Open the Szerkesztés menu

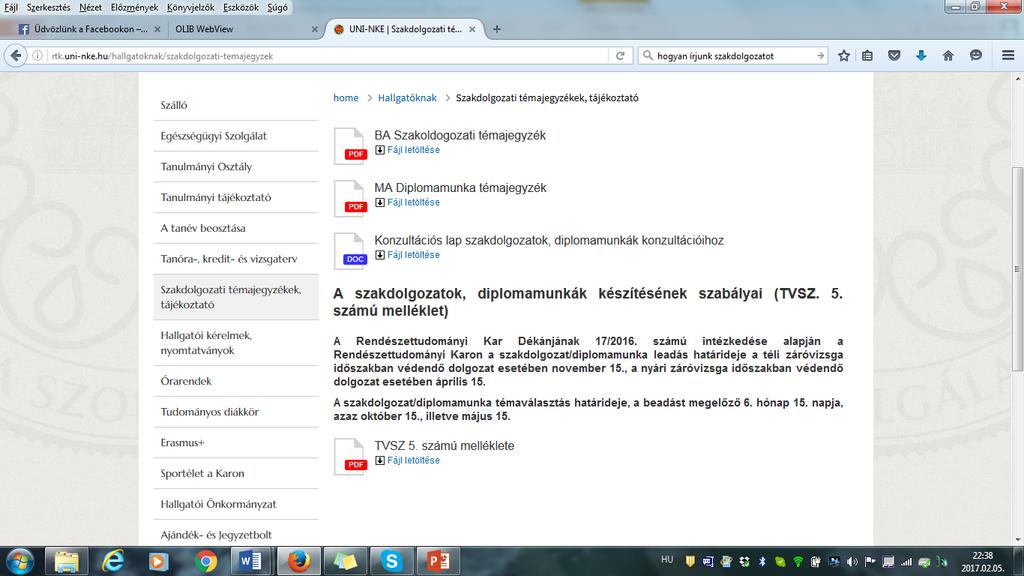click(48, 7)
